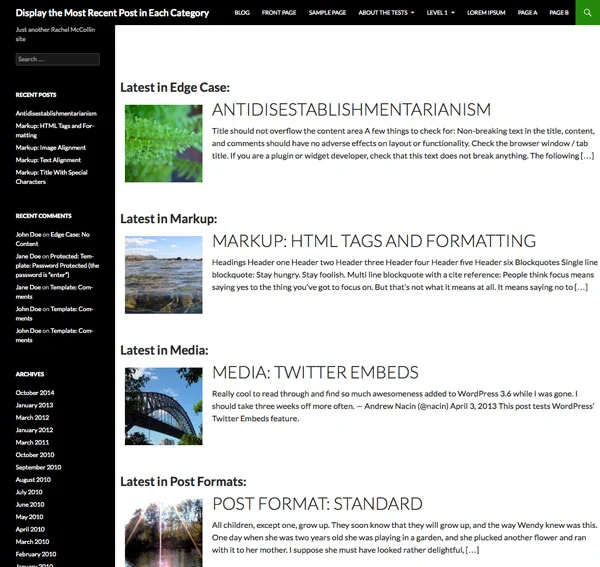Expand the Level 1 dropdown menu
This screenshot has height=567, width=600.
click(x=440, y=13)
